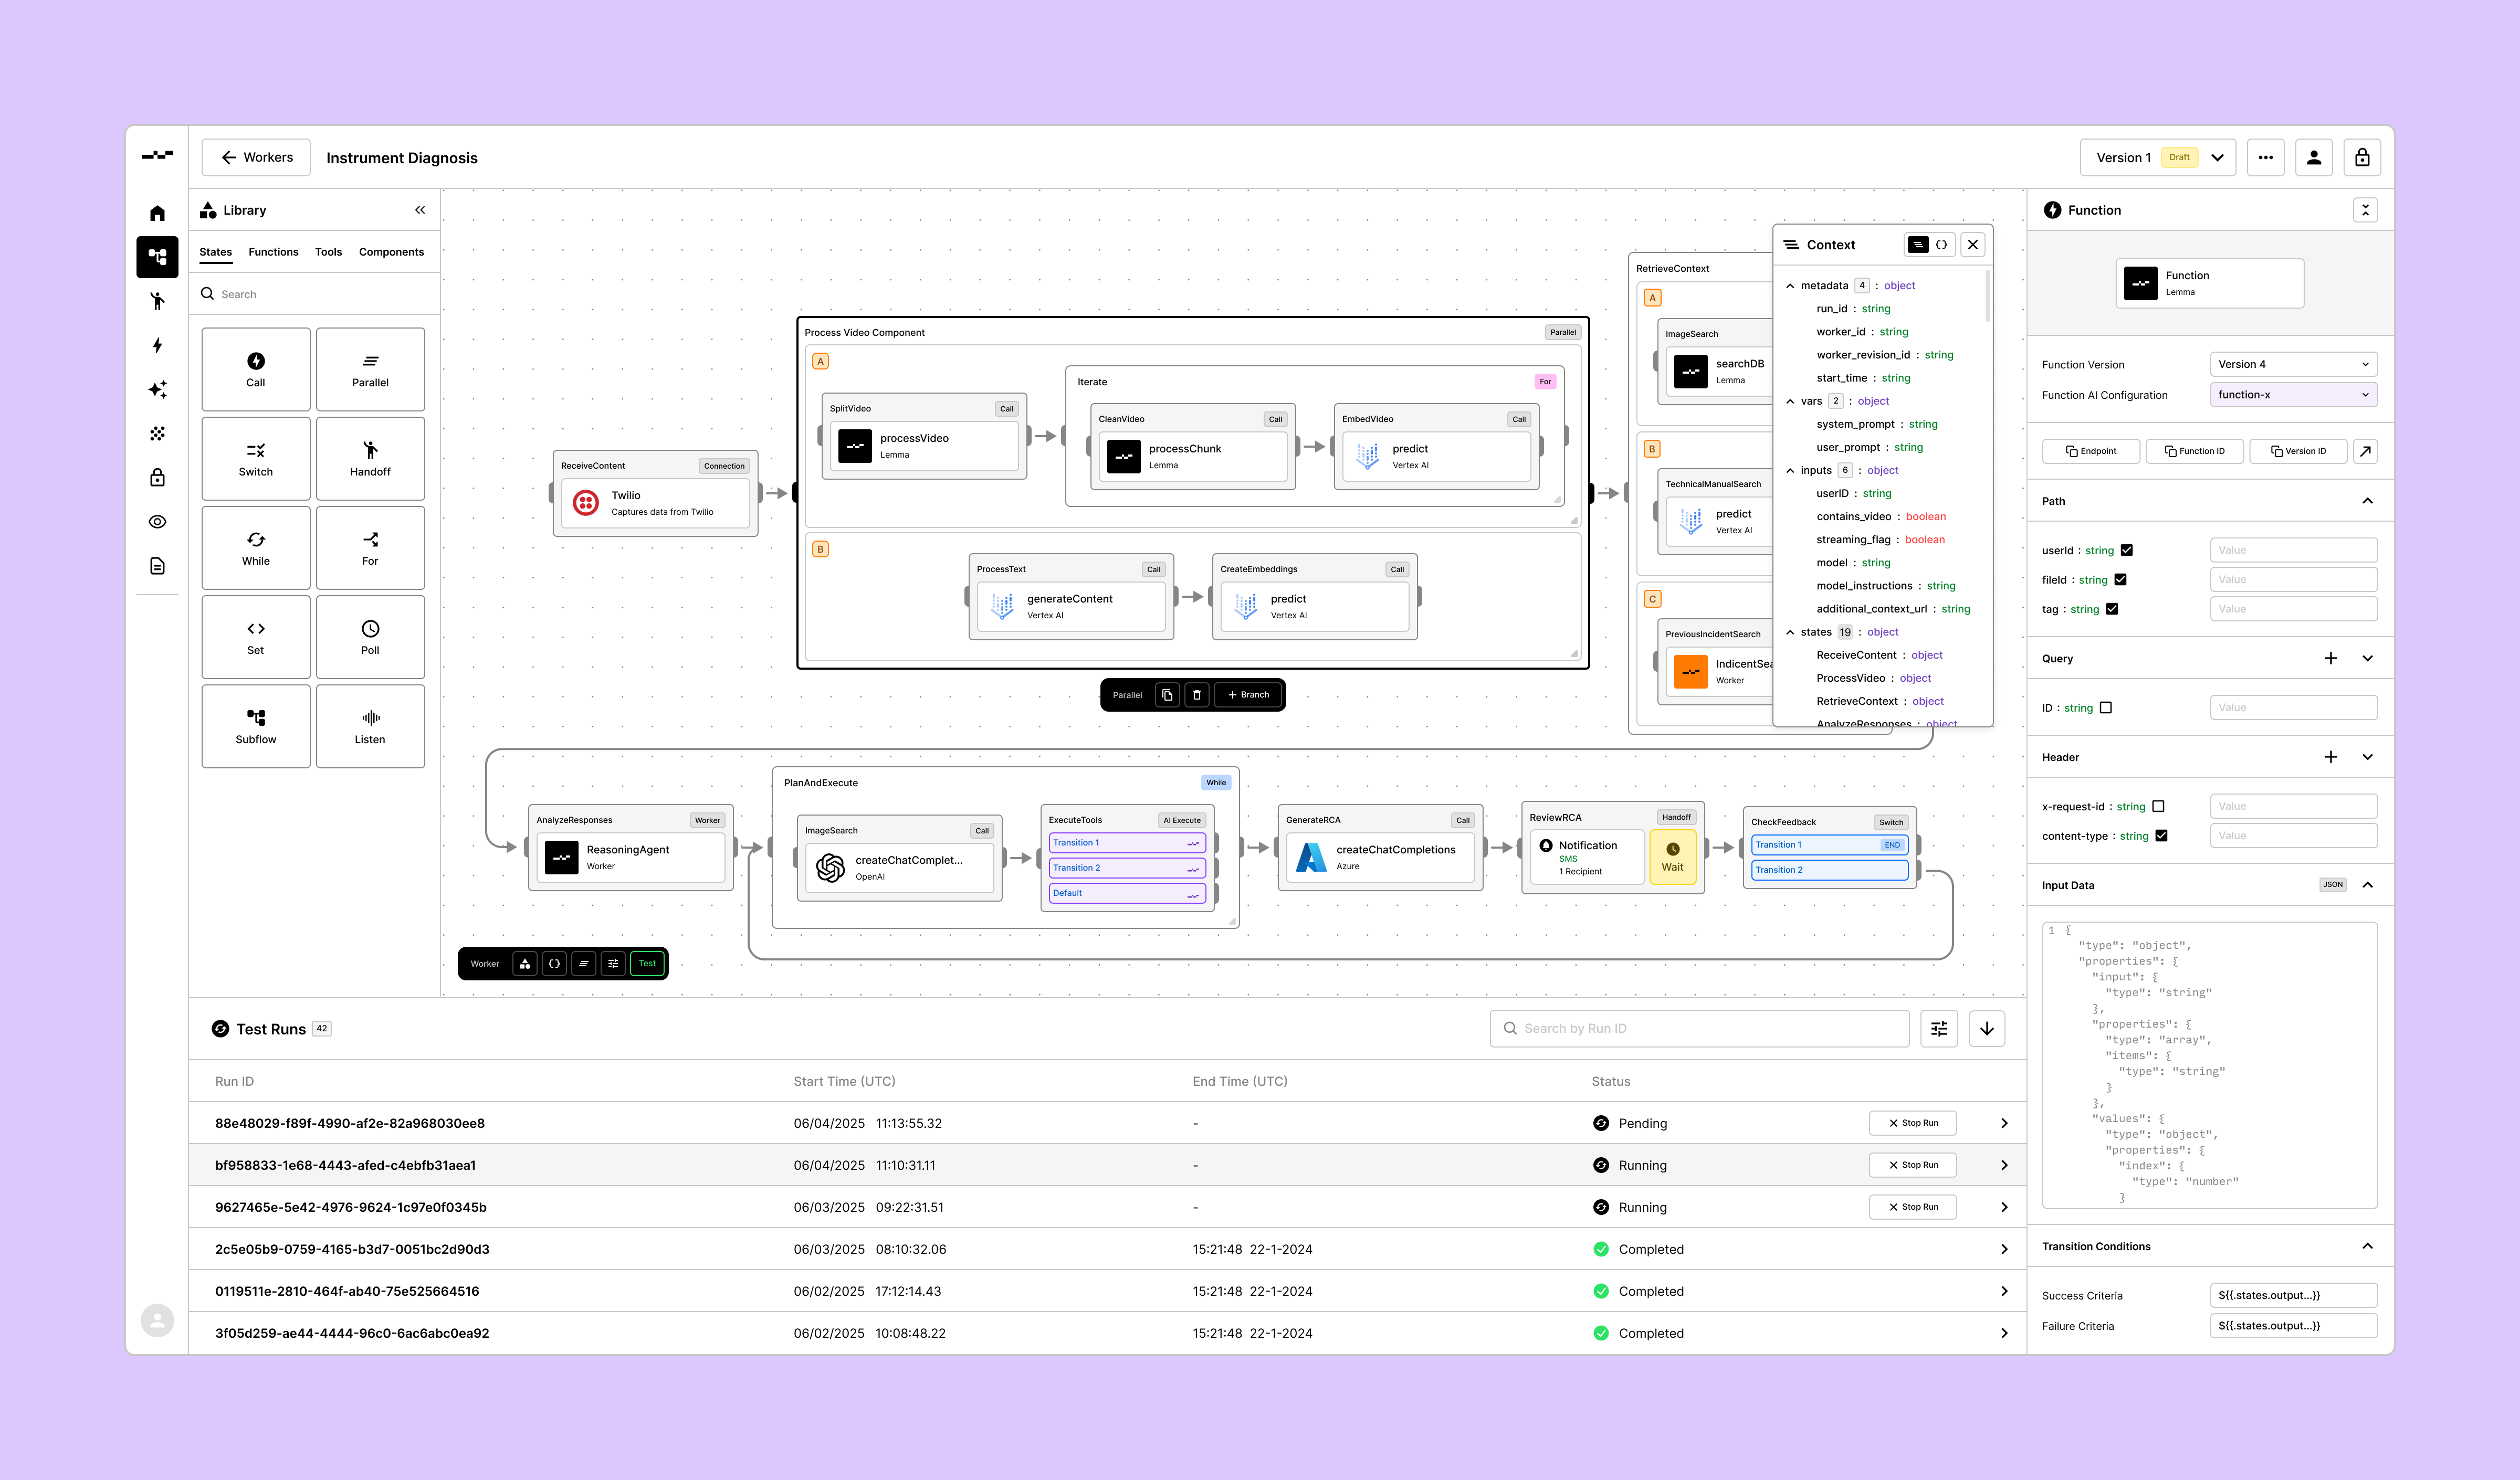
Task: Collapse the metadata node in Context
Action: pyautogui.click(x=1790, y=286)
